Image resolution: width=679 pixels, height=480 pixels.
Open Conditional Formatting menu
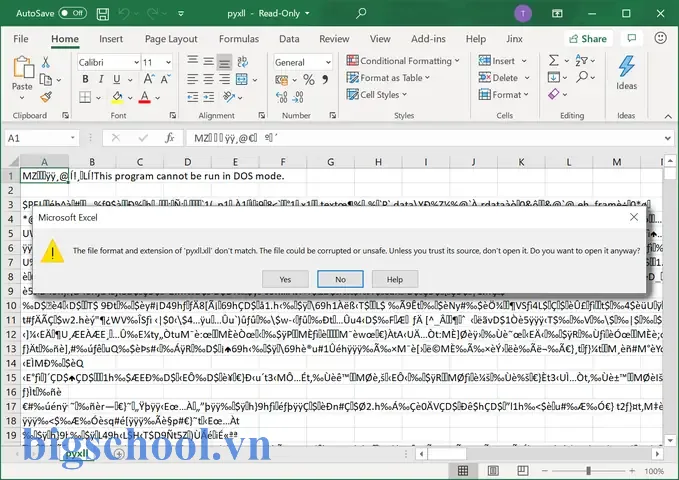(x=403, y=61)
